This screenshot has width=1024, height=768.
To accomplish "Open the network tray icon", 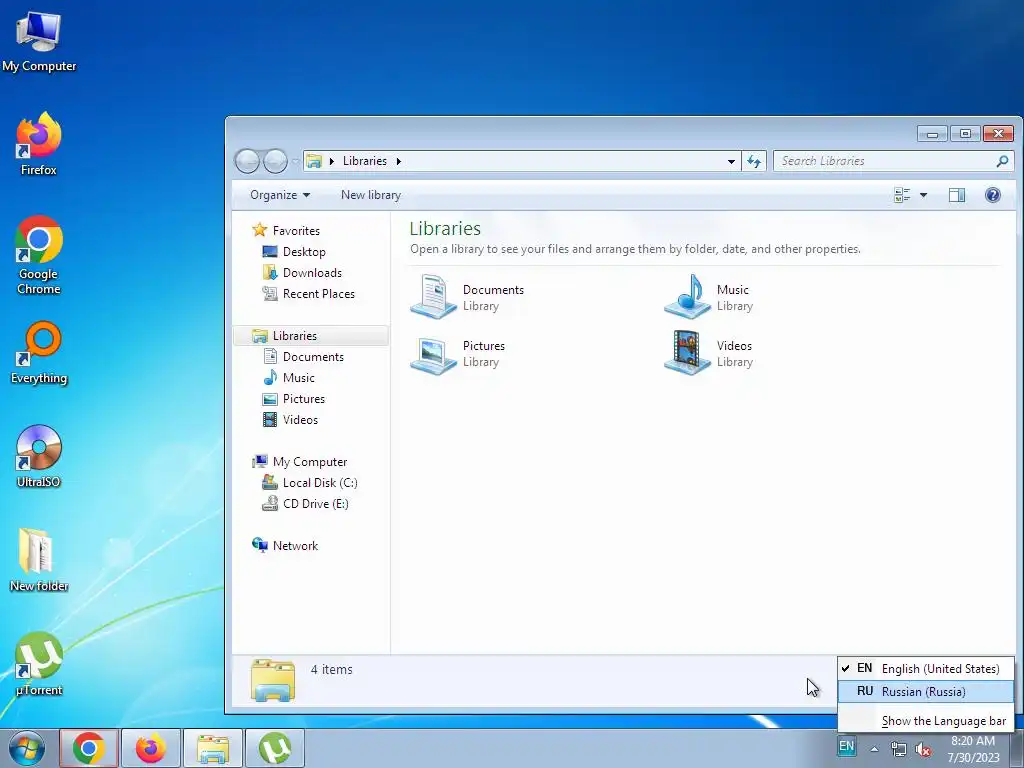I will pyautogui.click(x=899, y=749).
